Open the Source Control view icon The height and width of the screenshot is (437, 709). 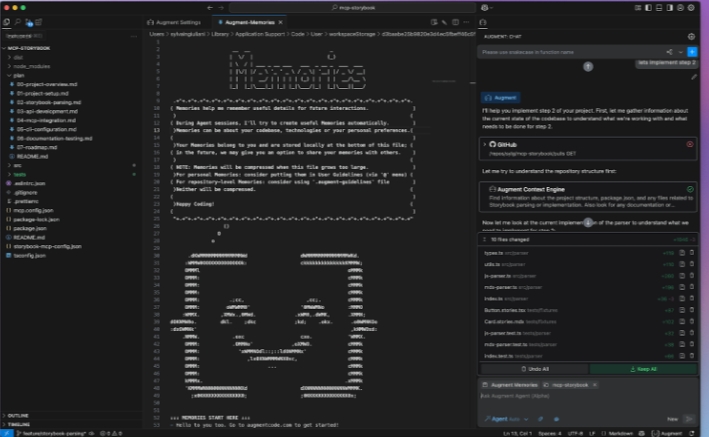28,22
